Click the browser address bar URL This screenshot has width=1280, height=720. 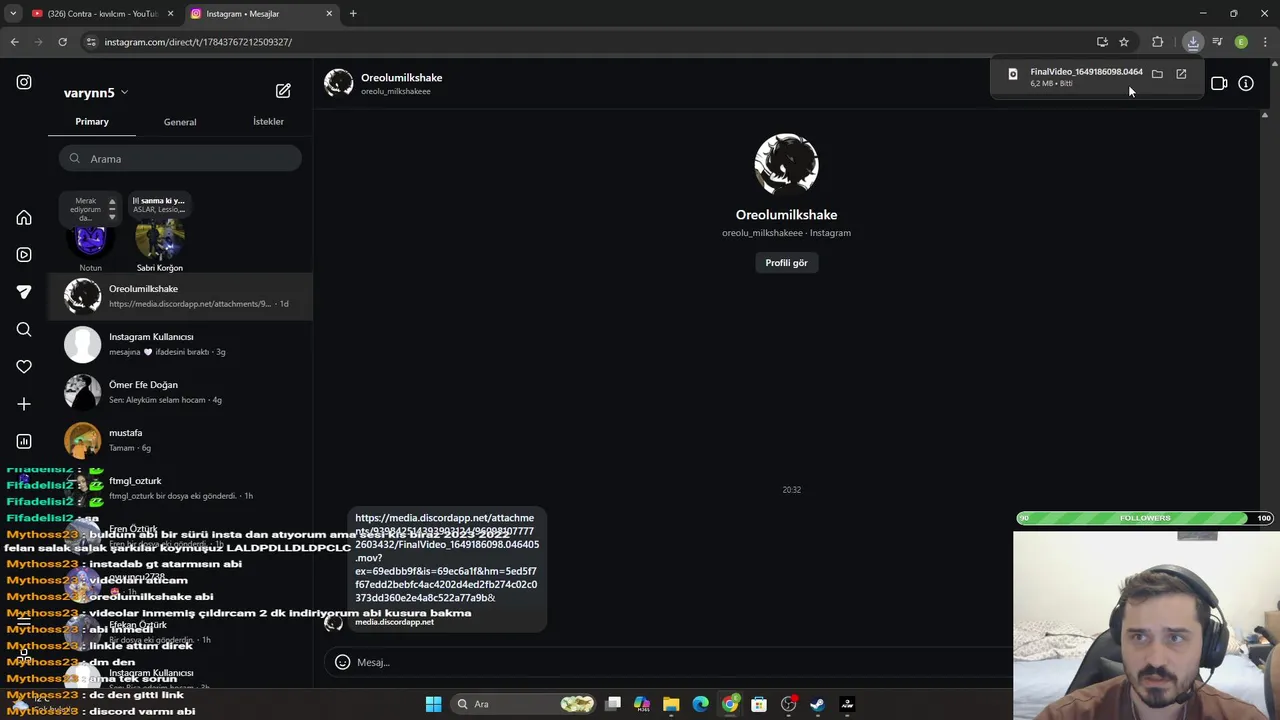[x=198, y=42]
